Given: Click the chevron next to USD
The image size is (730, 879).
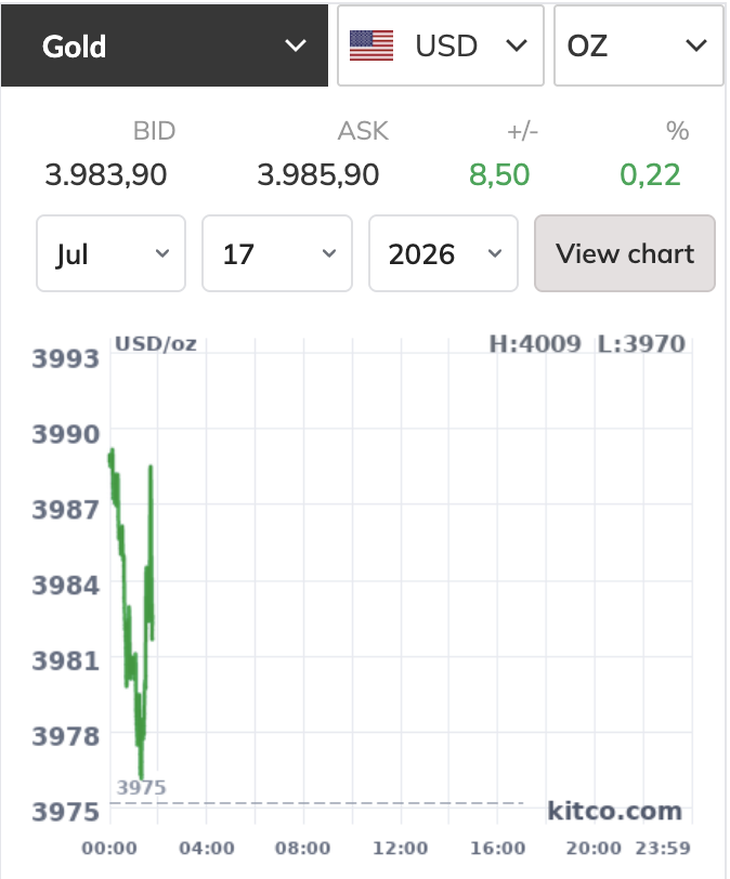Looking at the screenshot, I should point(516,45).
